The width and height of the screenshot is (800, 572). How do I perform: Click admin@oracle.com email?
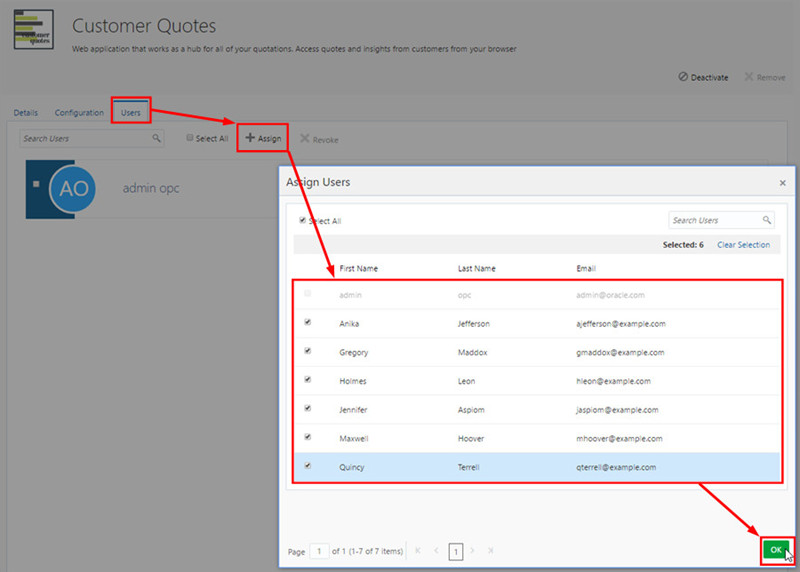(610, 295)
